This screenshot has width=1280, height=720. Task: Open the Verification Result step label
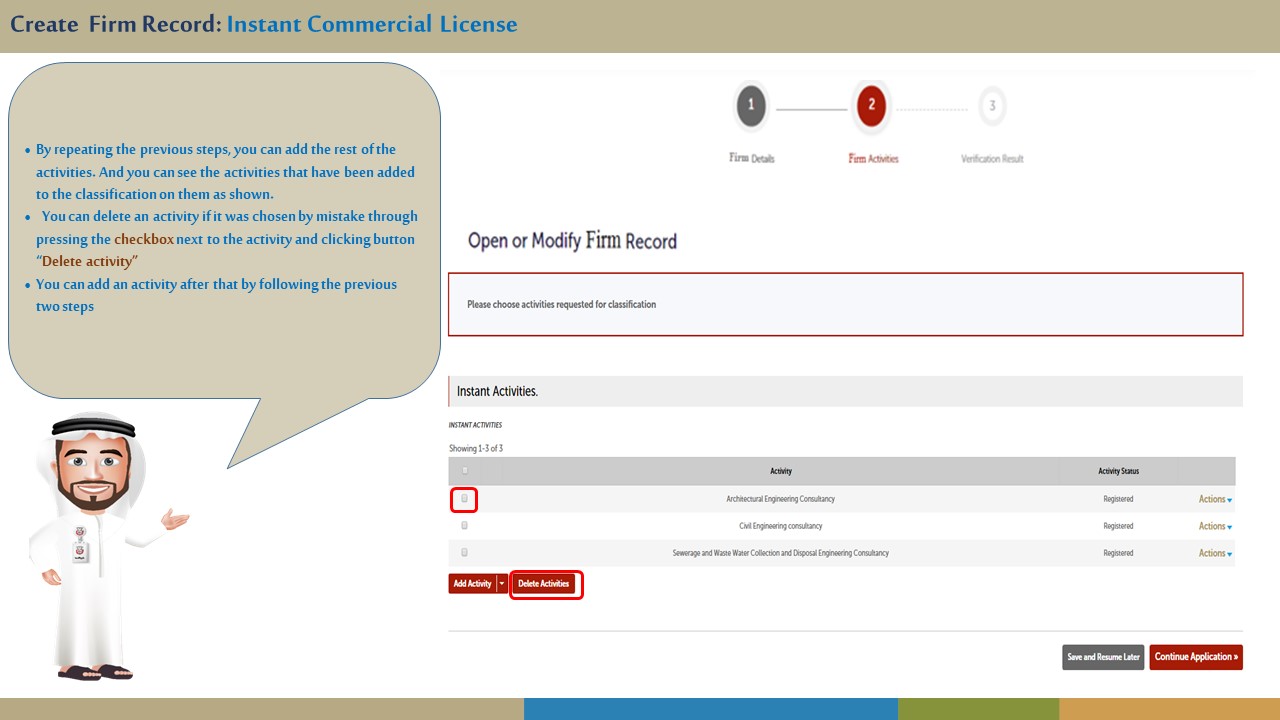(x=992, y=159)
